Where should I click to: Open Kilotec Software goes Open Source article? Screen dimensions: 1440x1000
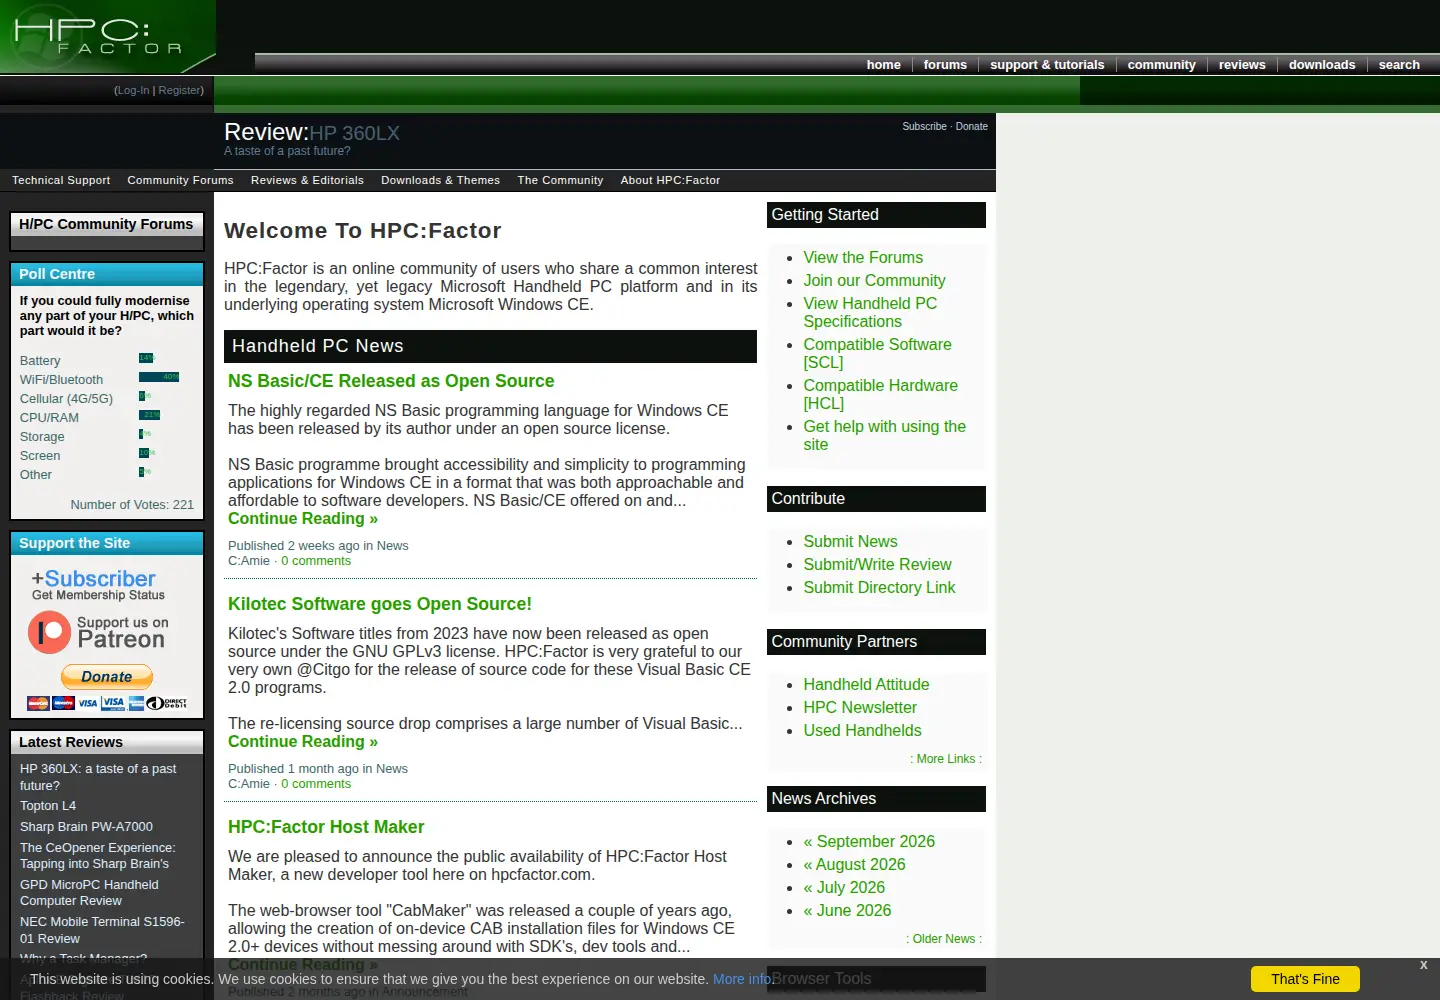pyautogui.click(x=380, y=604)
